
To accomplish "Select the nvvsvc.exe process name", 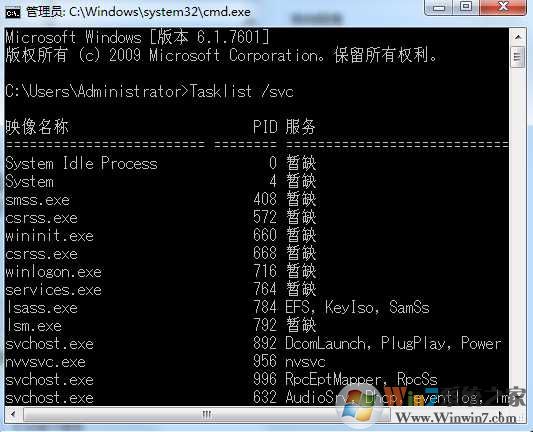I will point(46,362).
